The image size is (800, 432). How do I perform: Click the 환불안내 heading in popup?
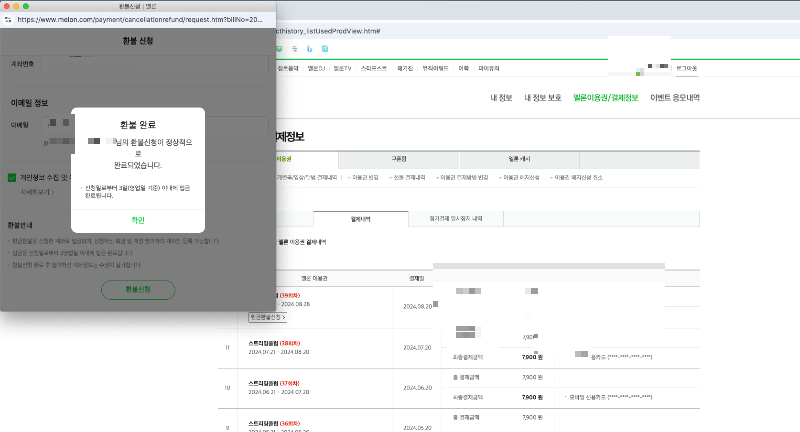point(20,225)
